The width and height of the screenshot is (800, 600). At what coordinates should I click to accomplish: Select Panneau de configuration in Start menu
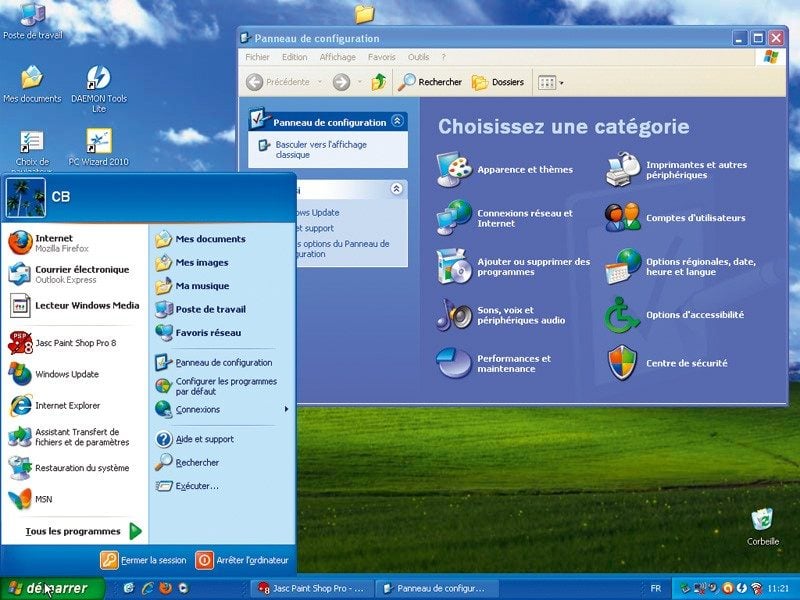pyautogui.click(x=222, y=362)
